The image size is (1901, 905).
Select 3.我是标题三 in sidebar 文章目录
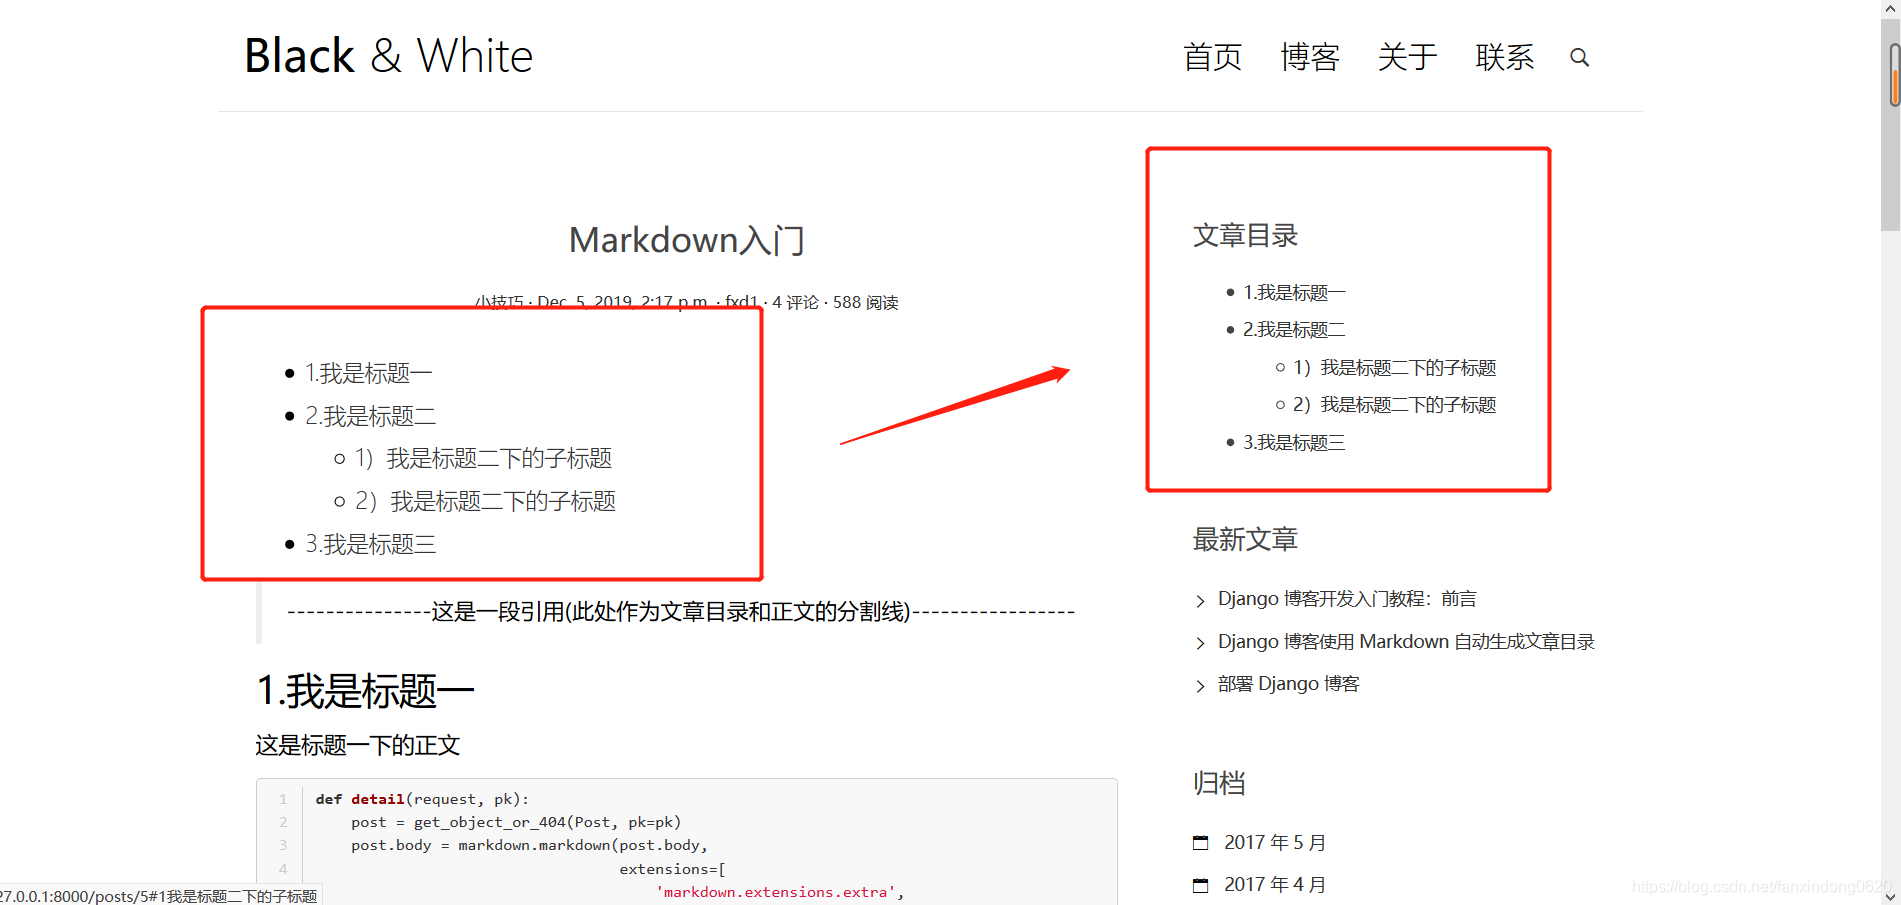(1294, 442)
